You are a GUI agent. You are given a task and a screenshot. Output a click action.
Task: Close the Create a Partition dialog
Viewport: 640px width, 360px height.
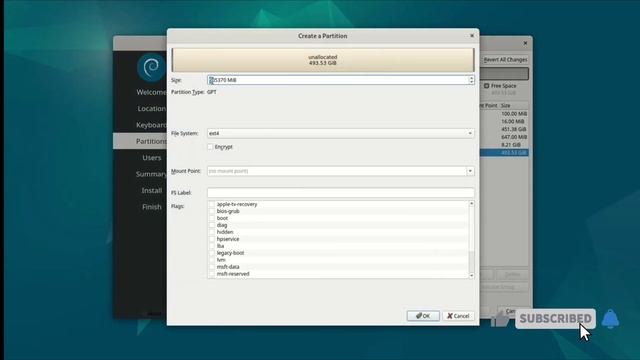pyautogui.click(x=472, y=36)
